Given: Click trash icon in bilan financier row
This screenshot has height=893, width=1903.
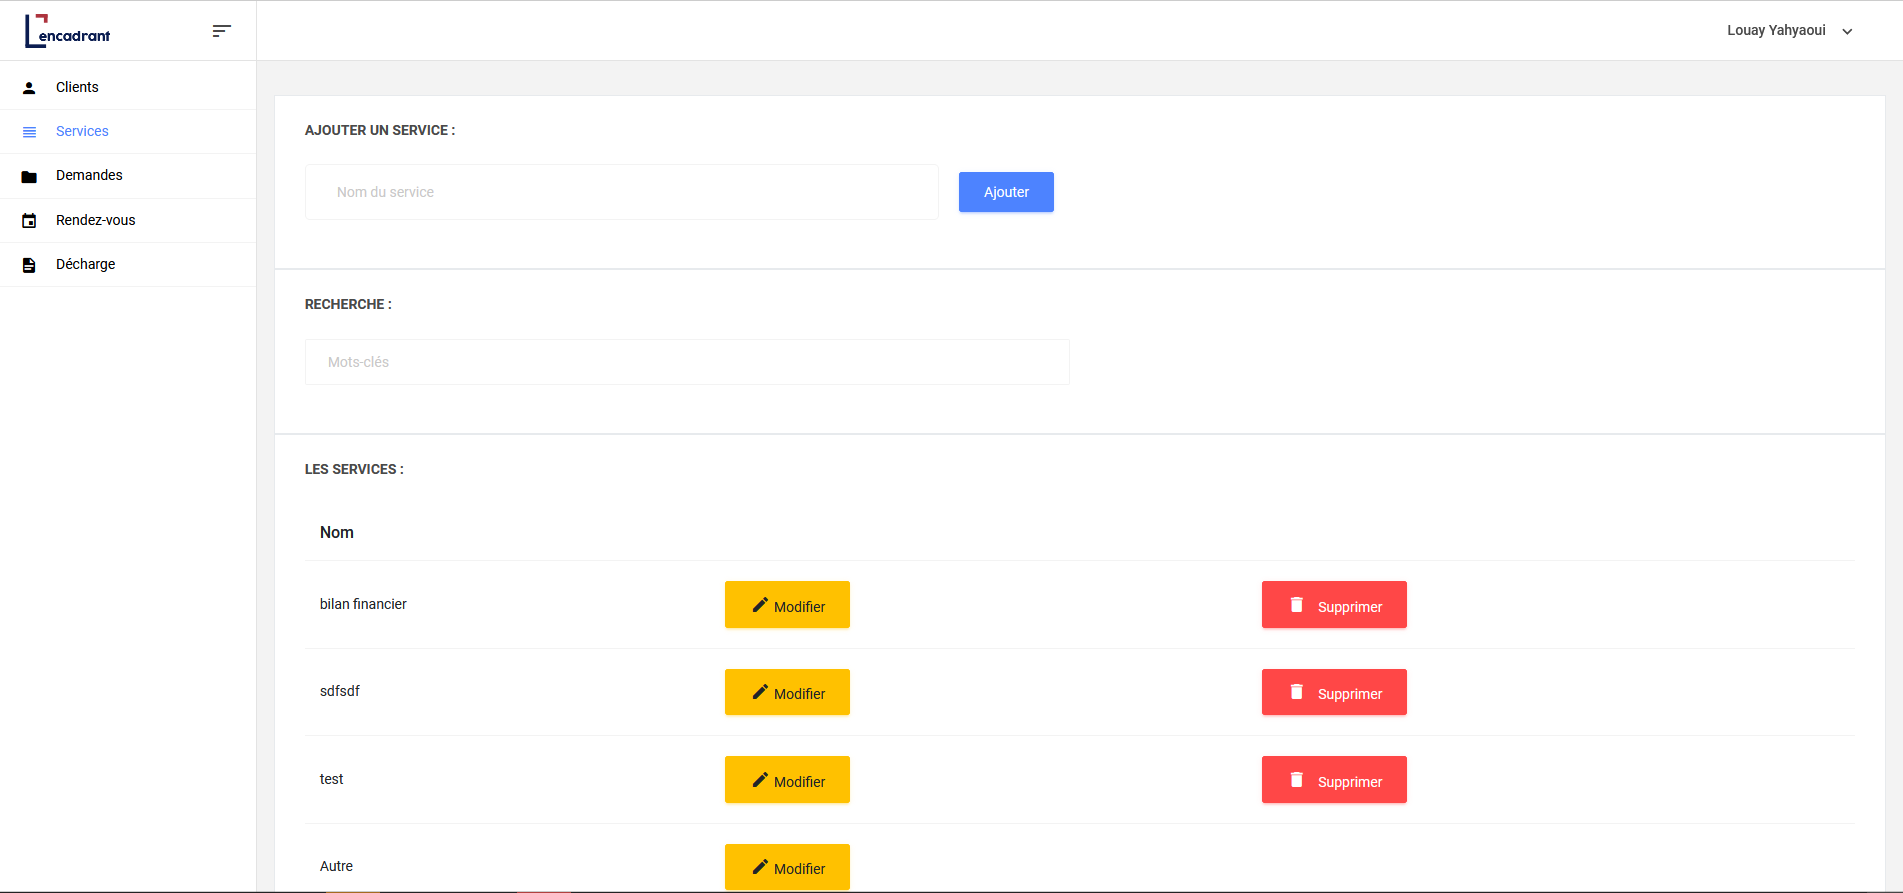Looking at the screenshot, I should (x=1297, y=605).
